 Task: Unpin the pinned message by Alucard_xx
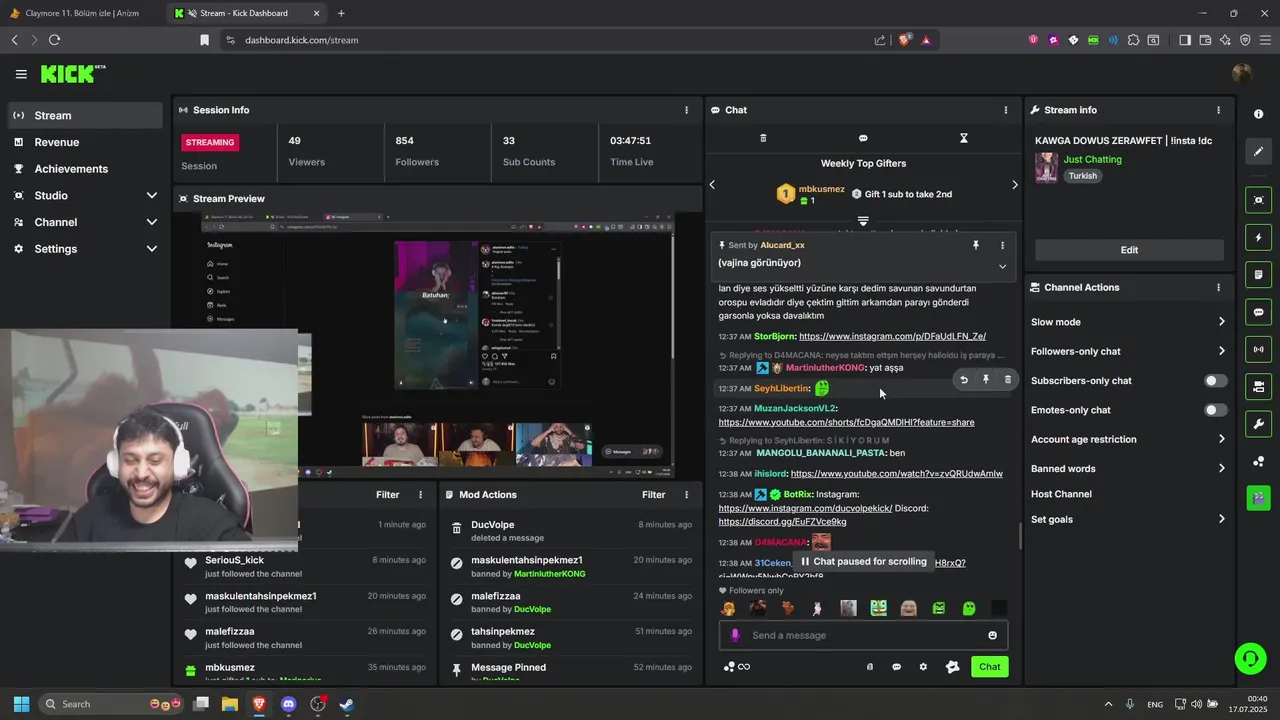click(976, 245)
